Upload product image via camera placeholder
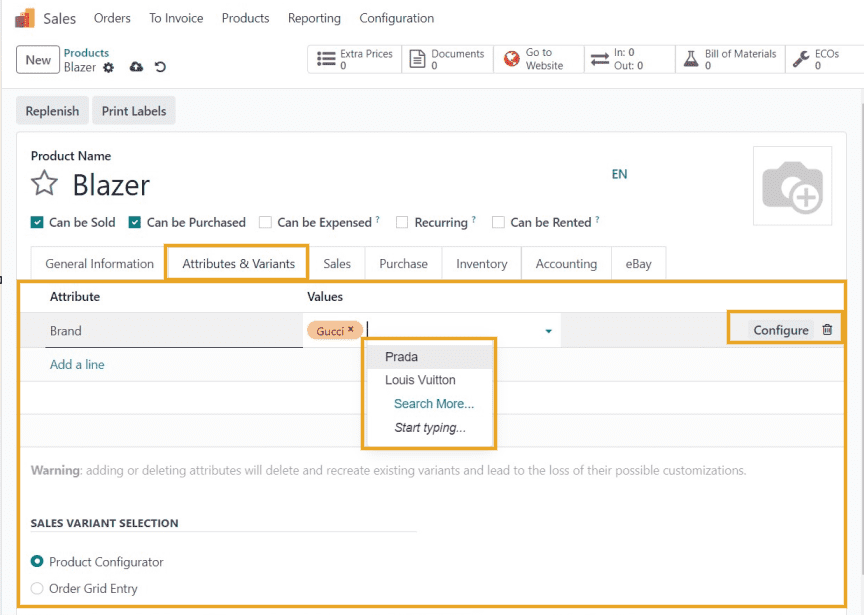Image resolution: width=864 pixels, height=615 pixels. point(792,185)
